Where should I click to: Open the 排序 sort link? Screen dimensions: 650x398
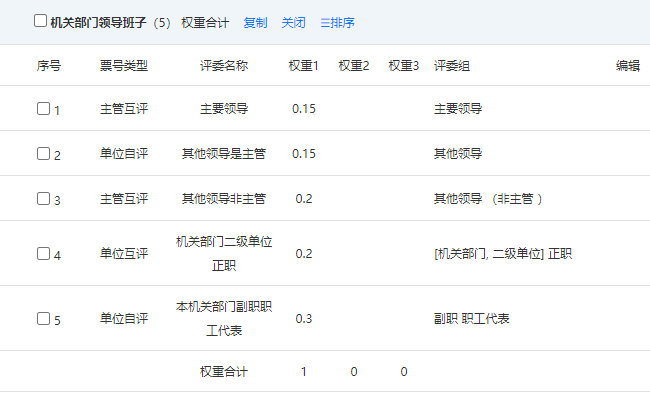click(337, 22)
